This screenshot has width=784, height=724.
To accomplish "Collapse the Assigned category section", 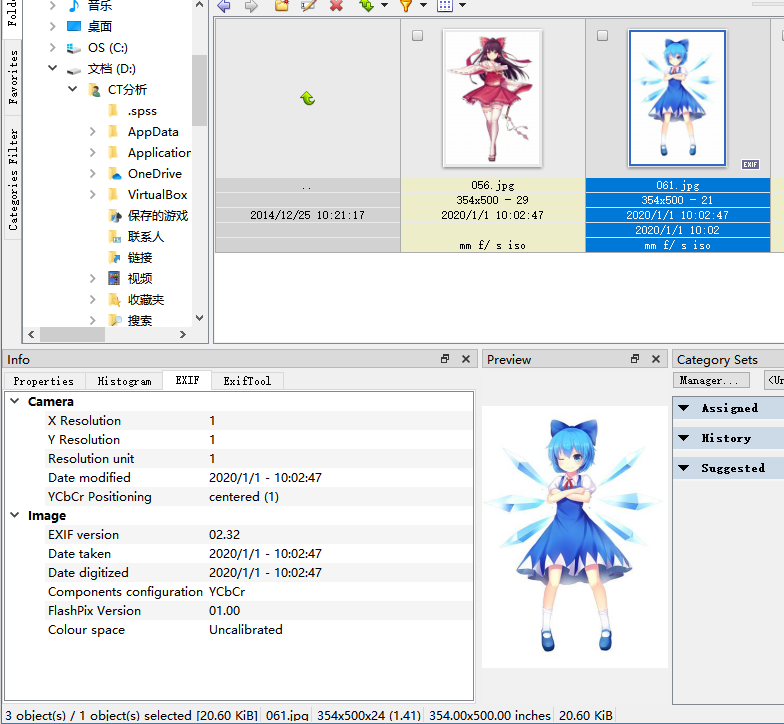I will 684,408.
